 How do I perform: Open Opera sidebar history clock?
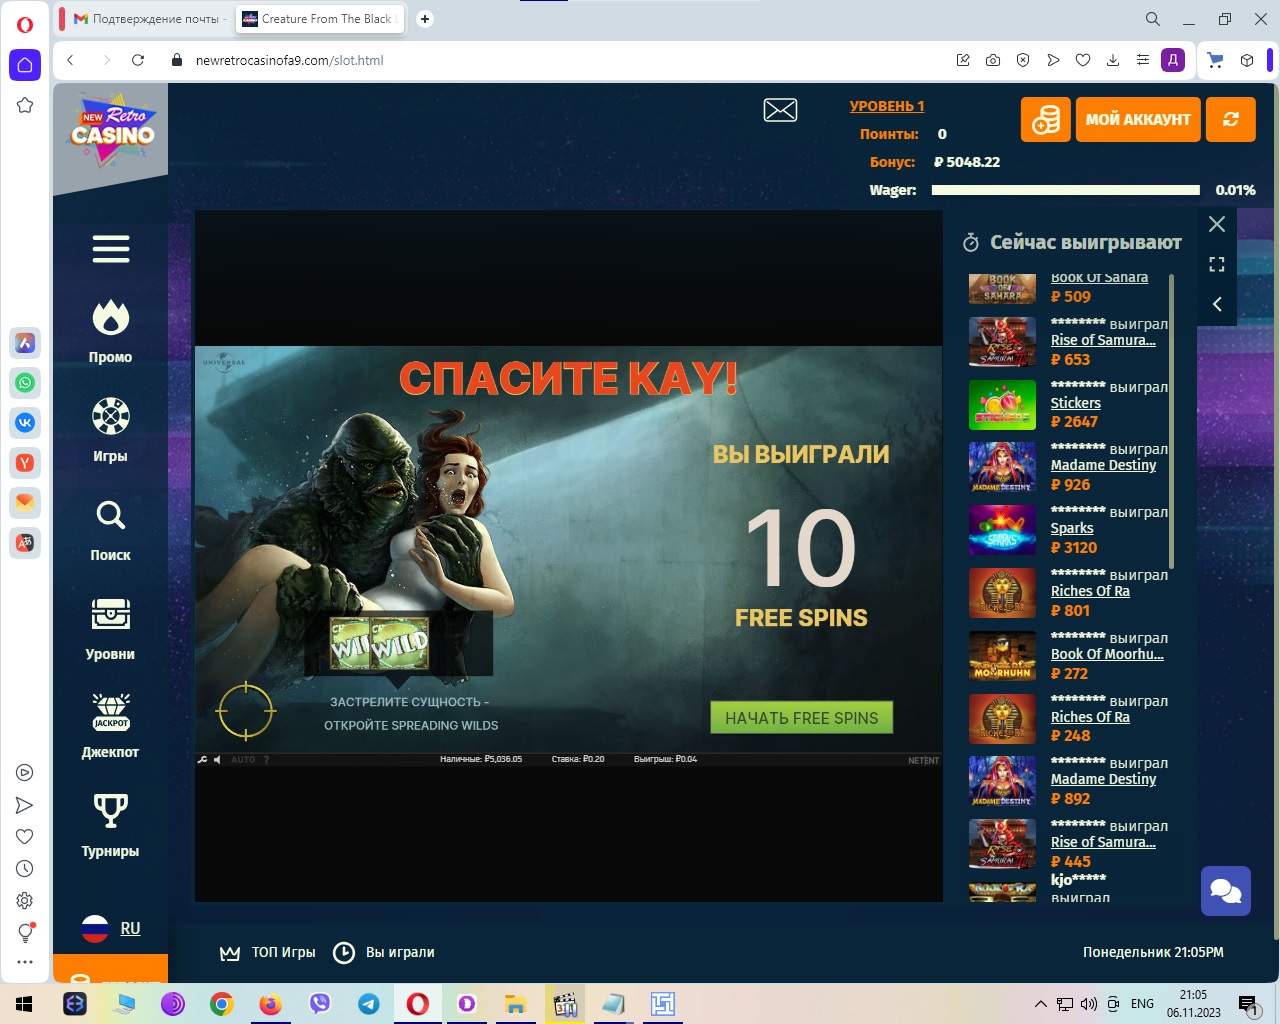pos(25,869)
